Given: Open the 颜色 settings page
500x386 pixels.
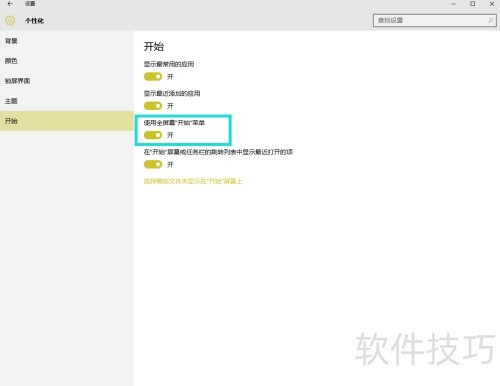Looking at the screenshot, I should pyautogui.click(x=67, y=61).
